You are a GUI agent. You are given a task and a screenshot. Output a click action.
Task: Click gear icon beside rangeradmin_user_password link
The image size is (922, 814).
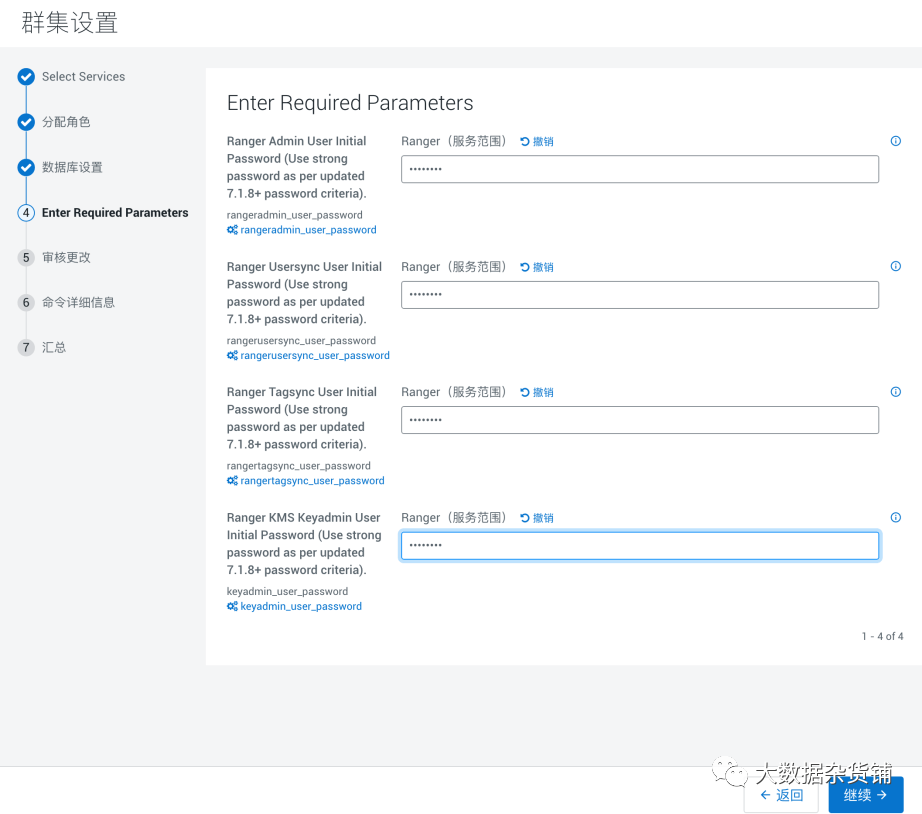pyautogui.click(x=232, y=230)
